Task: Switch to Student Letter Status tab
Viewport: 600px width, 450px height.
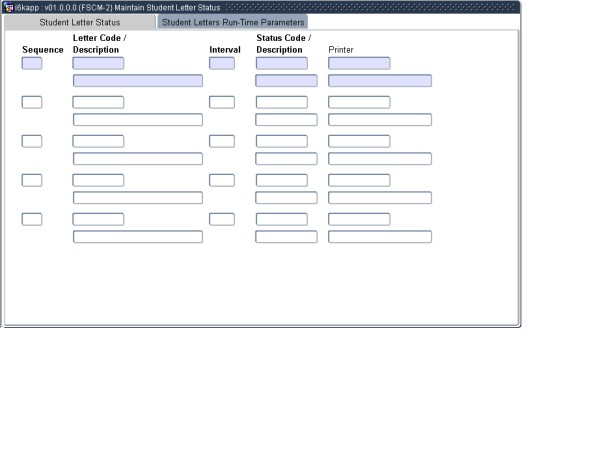Action: pyautogui.click(x=80, y=22)
